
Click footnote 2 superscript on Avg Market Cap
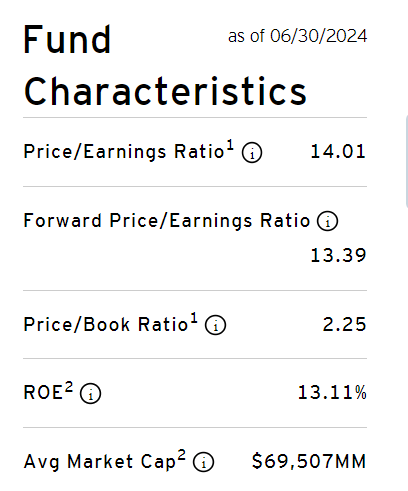click(181, 455)
